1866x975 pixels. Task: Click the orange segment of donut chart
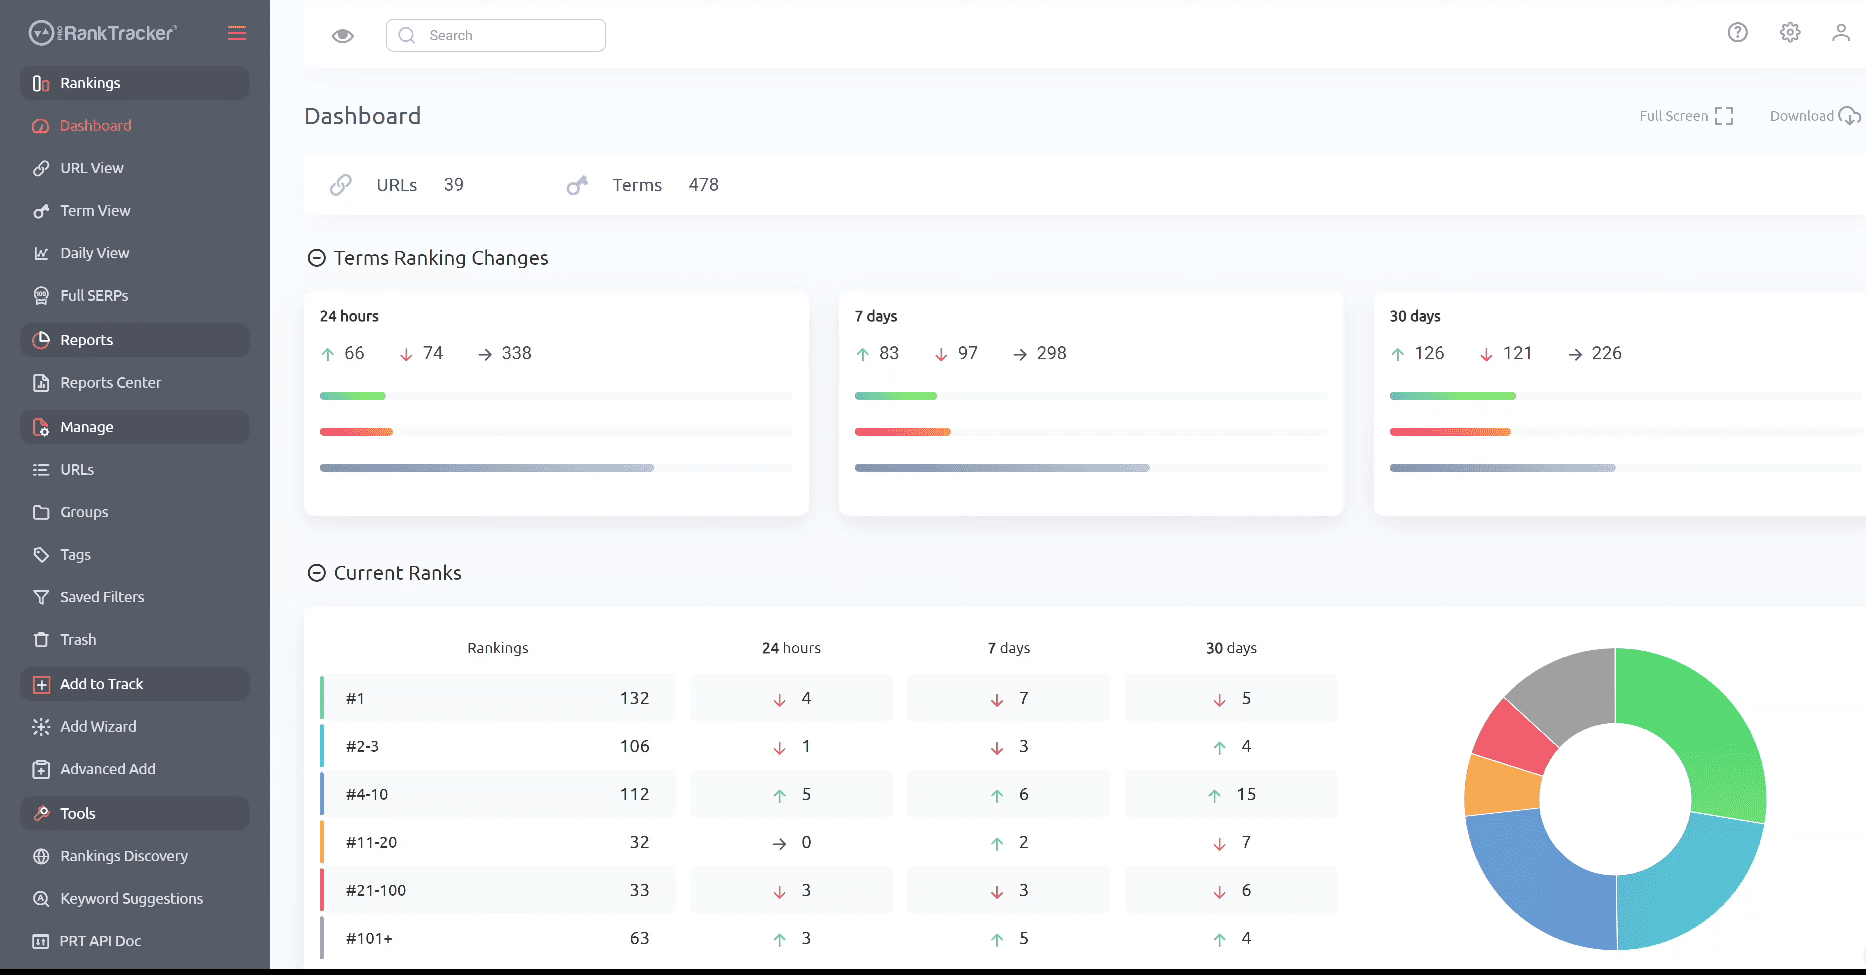[x=1501, y=787]
